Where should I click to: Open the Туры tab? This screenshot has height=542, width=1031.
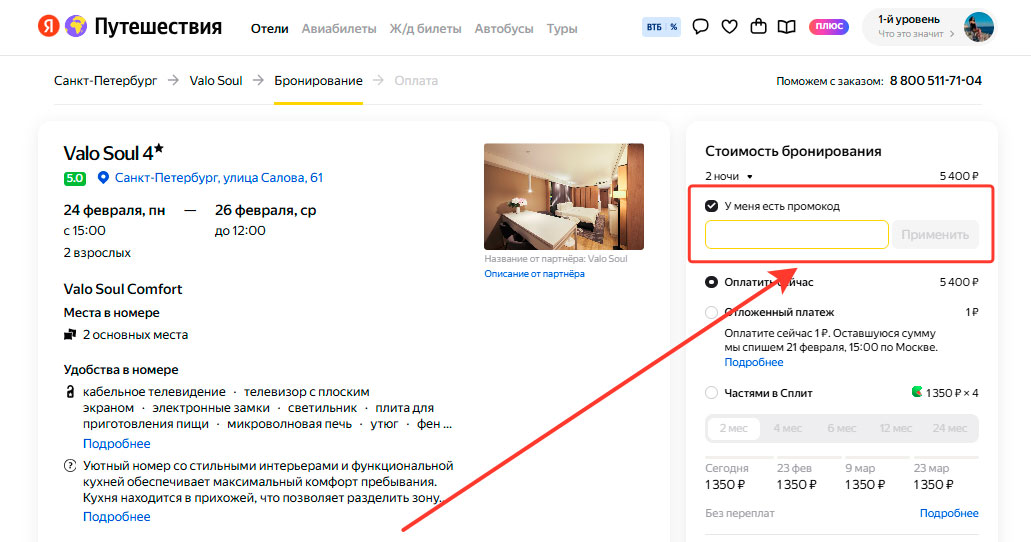pyautogui.click(x=562, y=29)
